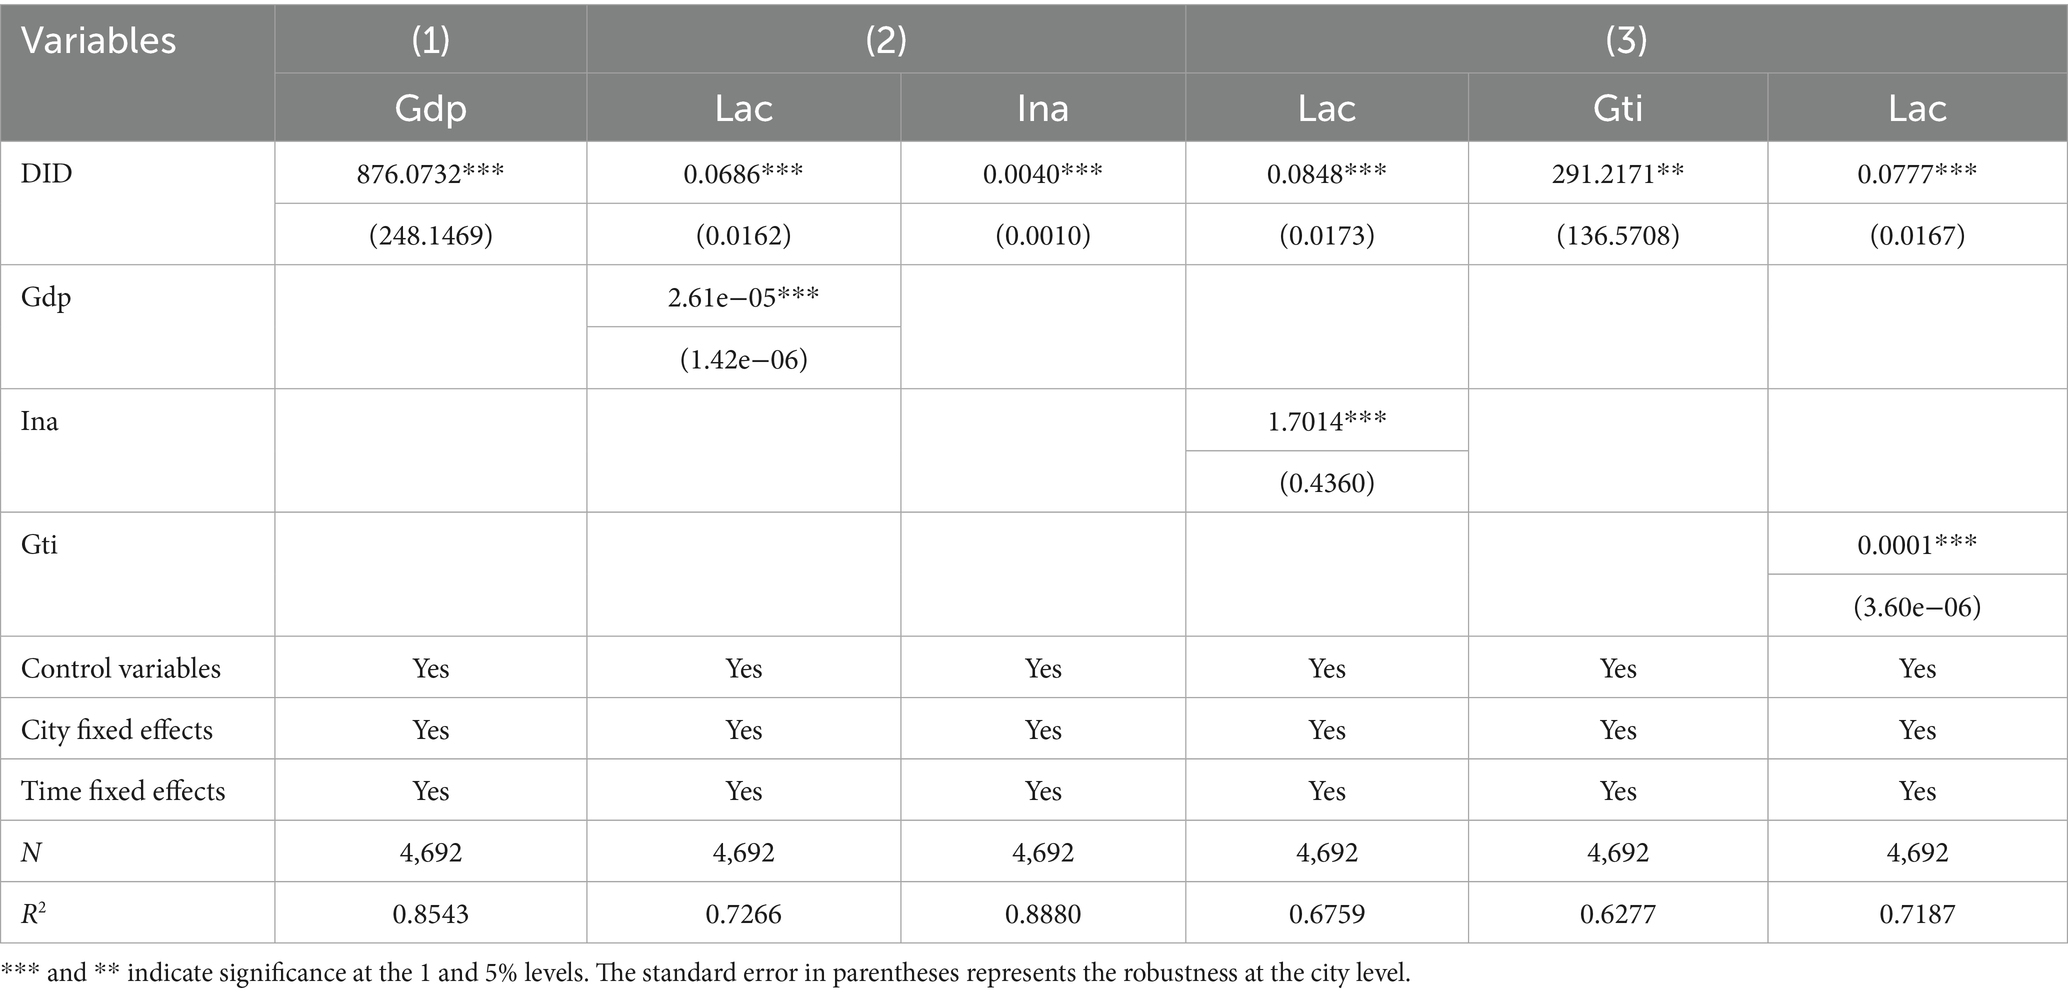Click the DID coefficient 876.0732***

[x=430, y=174]
